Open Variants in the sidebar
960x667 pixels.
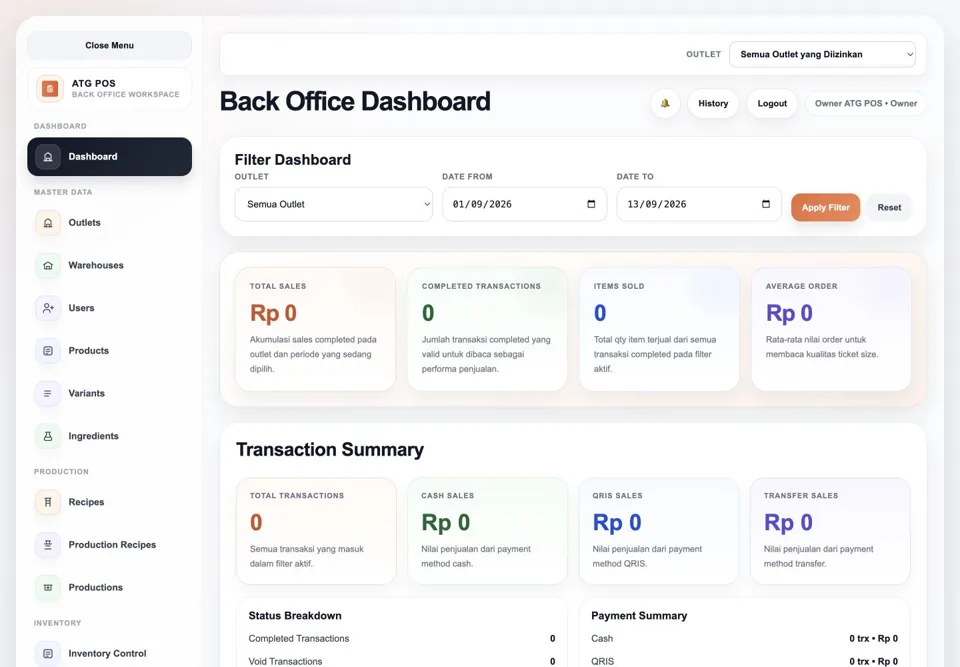pos(86,393)
